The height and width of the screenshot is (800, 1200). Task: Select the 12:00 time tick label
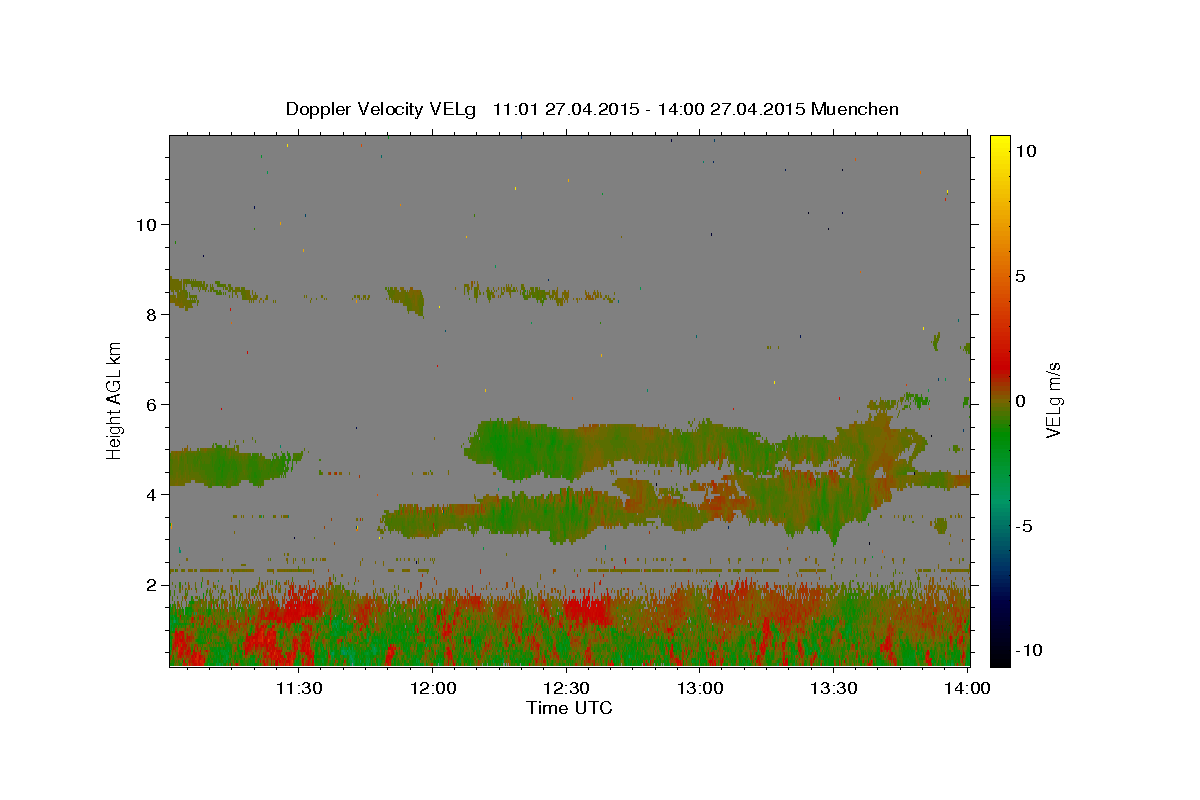tap(432, 688)
